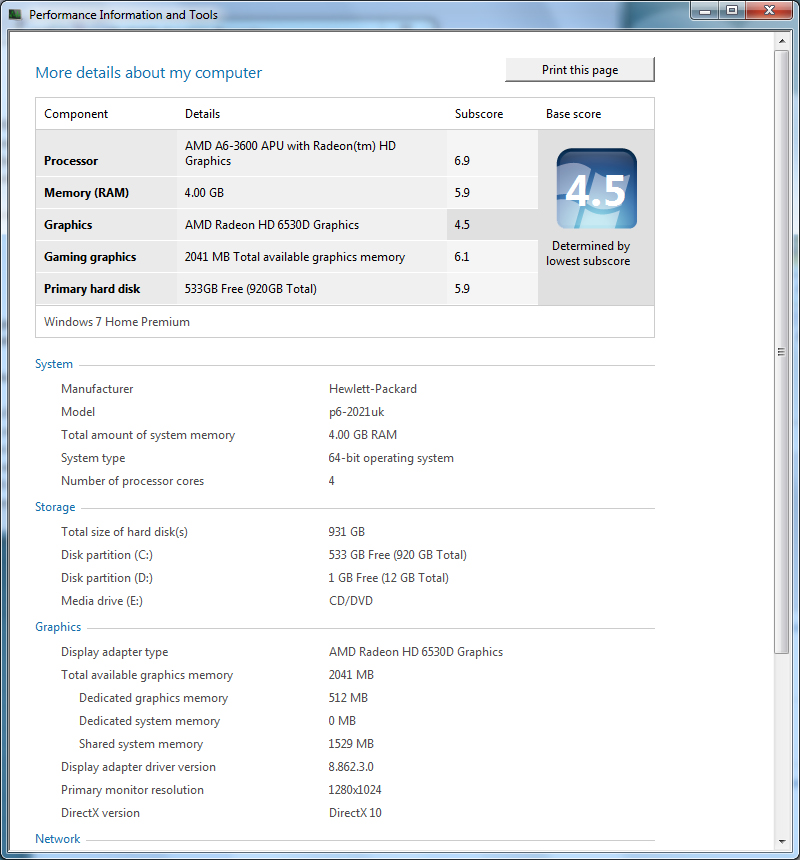
Task: Click the 1280x1024 resolution value
Action: (355, 790)
